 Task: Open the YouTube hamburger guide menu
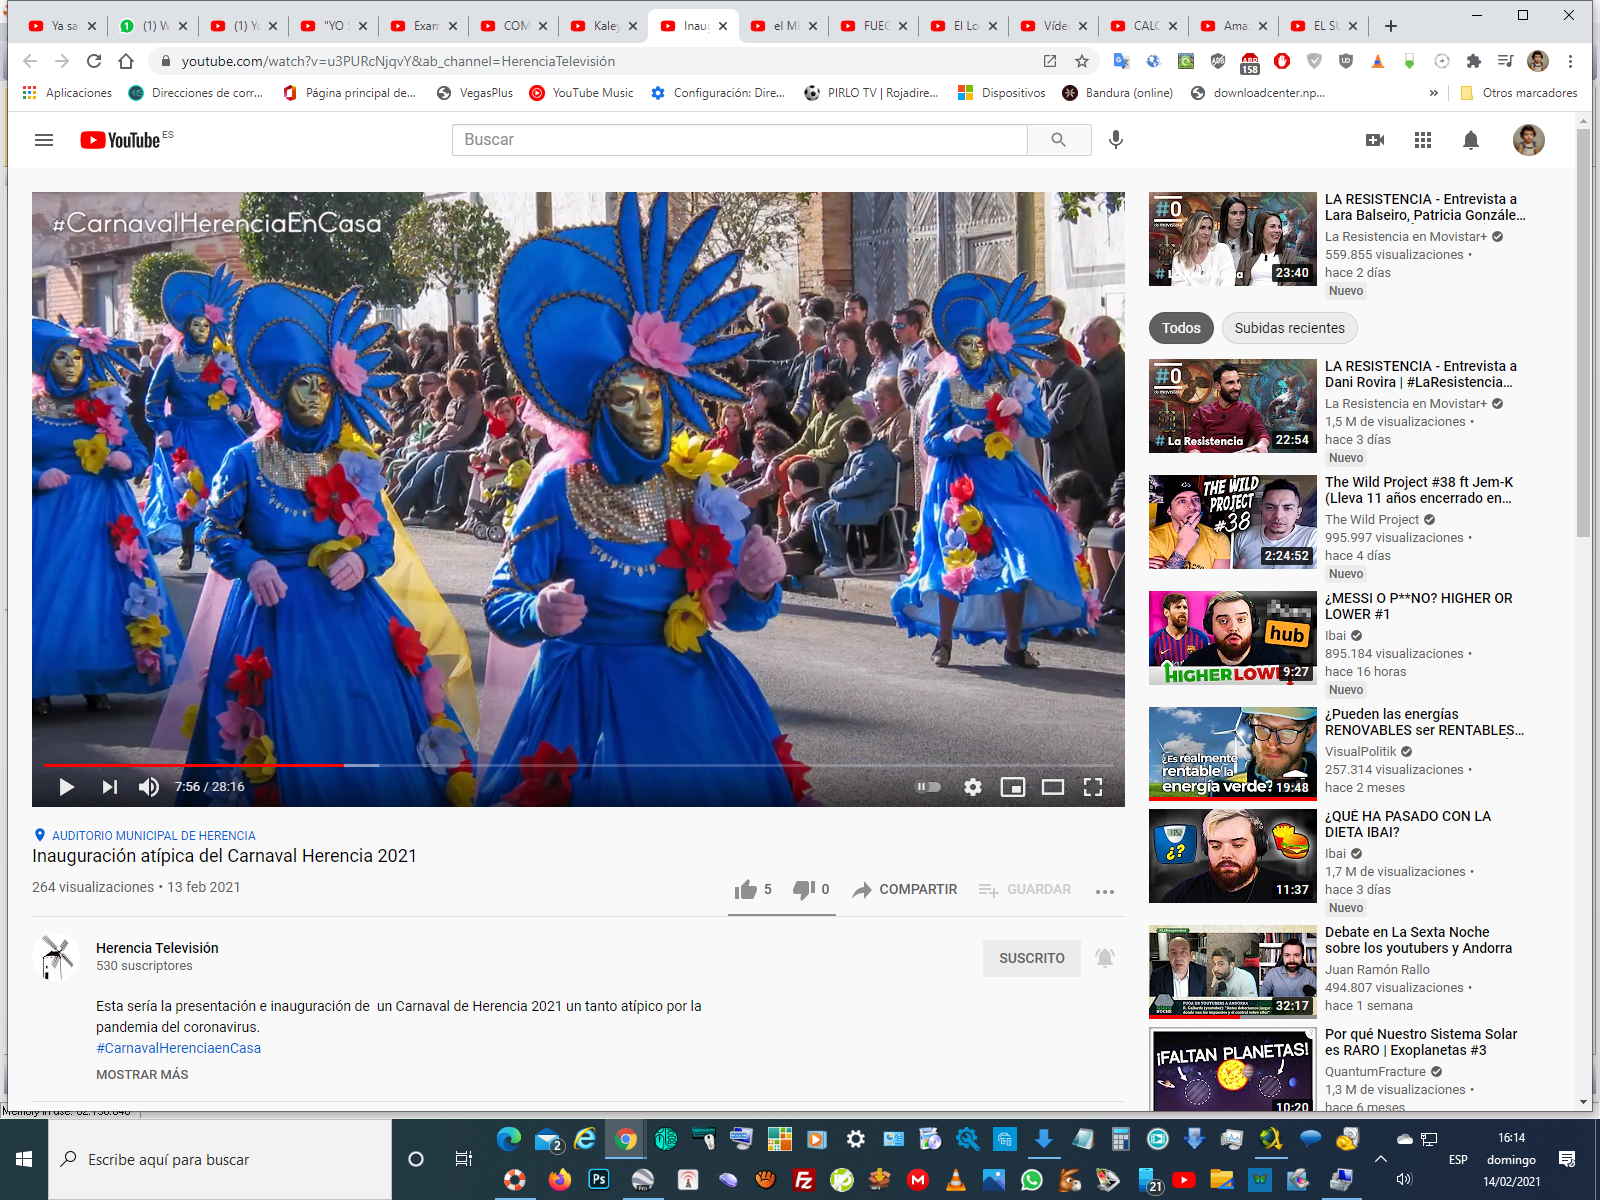tap(44, 140)
